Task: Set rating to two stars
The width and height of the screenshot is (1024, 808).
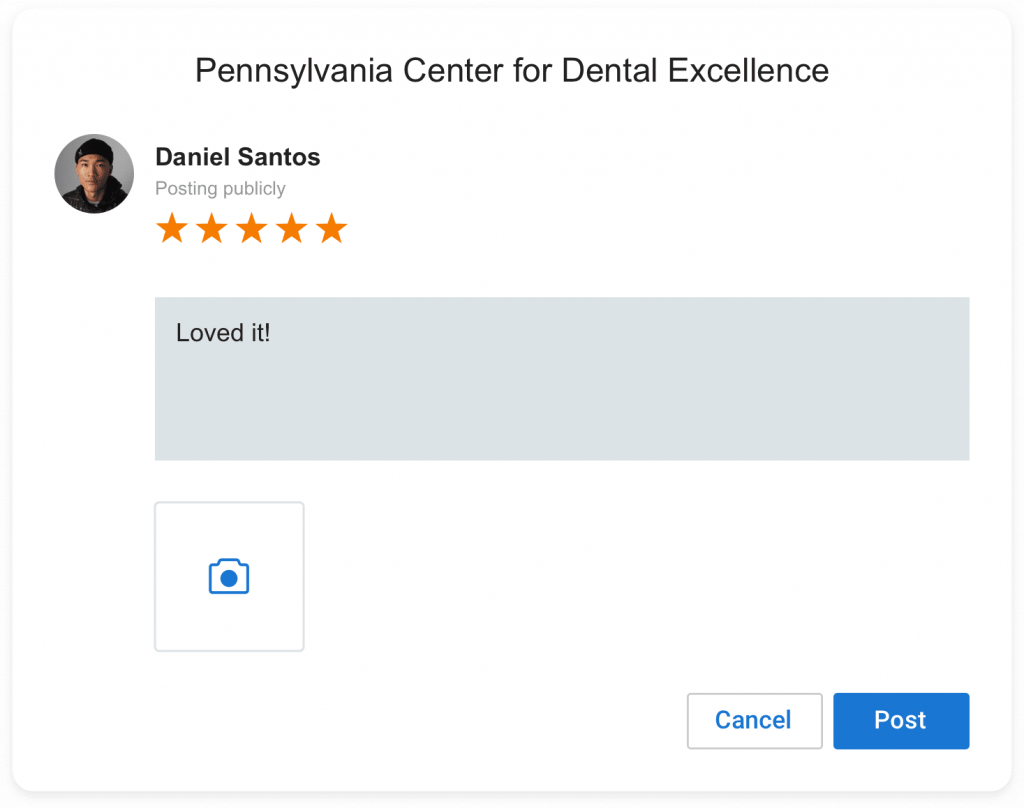Action: [211, 229]
